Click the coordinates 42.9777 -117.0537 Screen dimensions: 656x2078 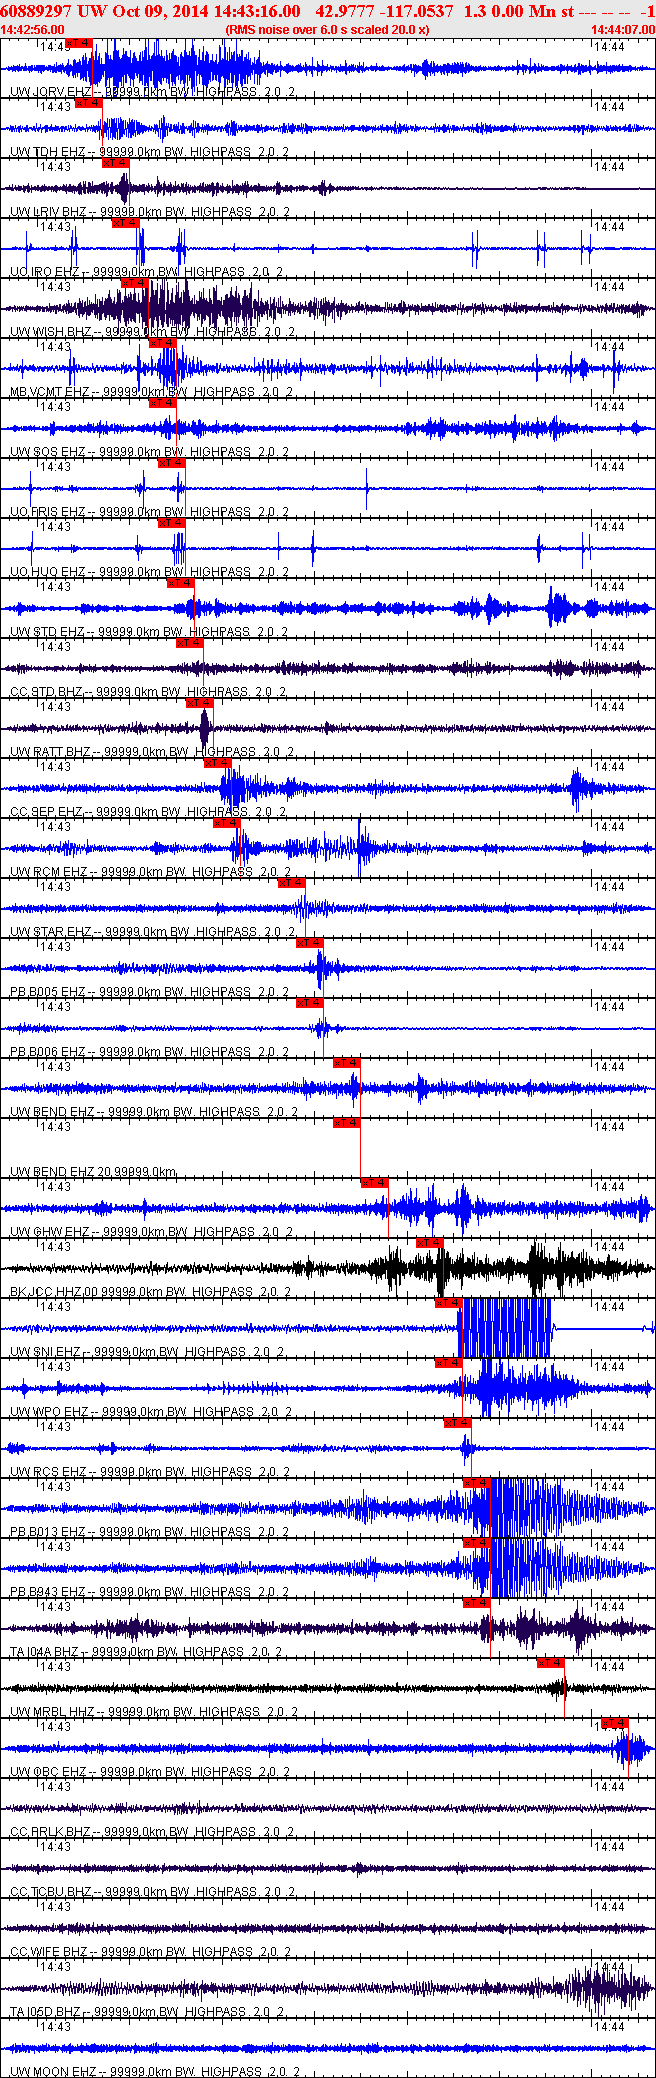coord(384,11)
